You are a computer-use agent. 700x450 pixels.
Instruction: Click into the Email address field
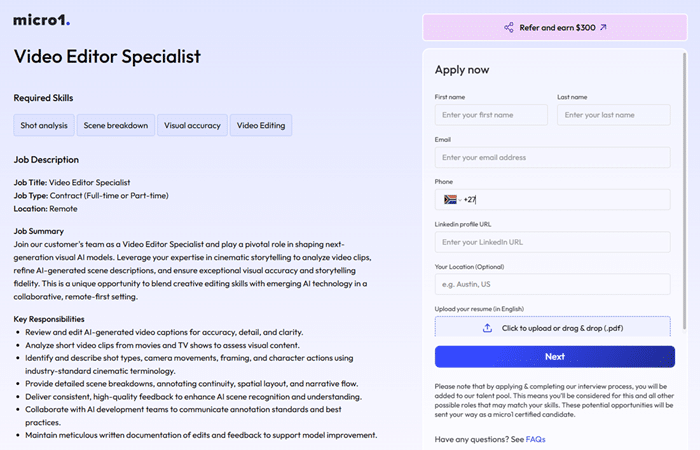click(x=552, y=157)
